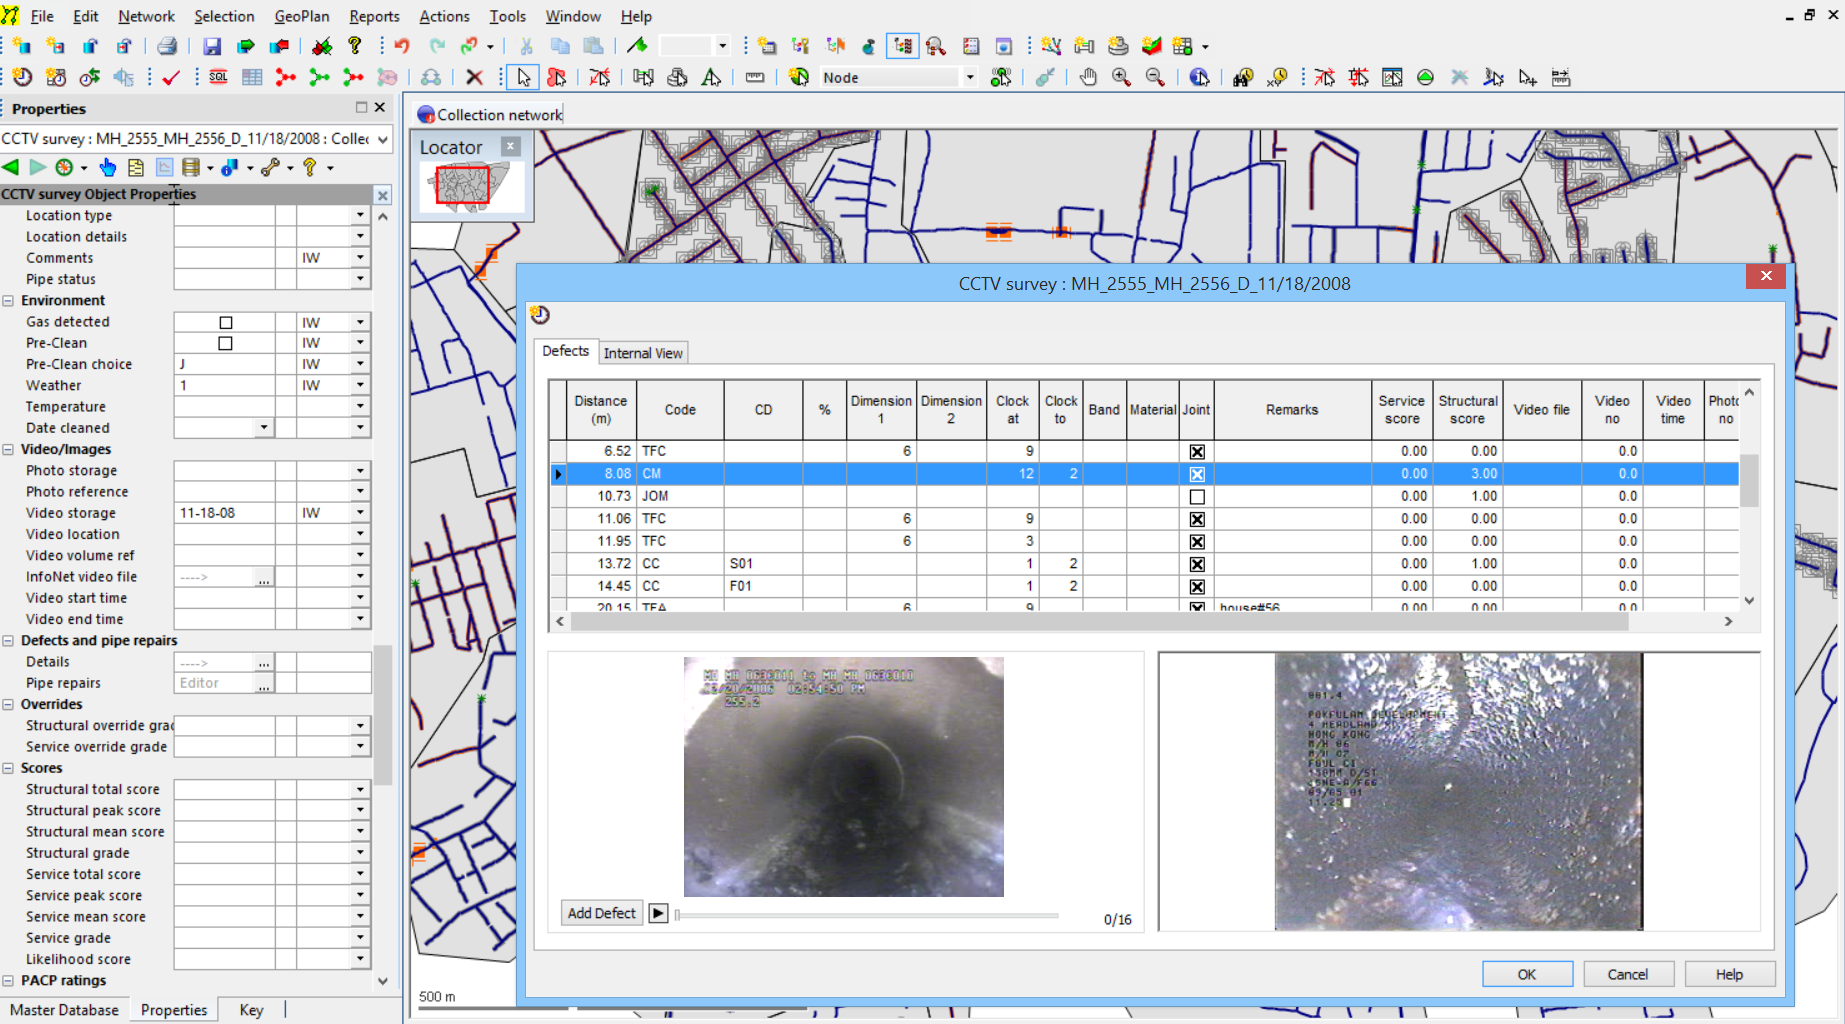Viewport: 1845px width, 1024px height.
Task: Check the Joint box in the 10.73 JOM row
Action: (x=1196, y=497)
